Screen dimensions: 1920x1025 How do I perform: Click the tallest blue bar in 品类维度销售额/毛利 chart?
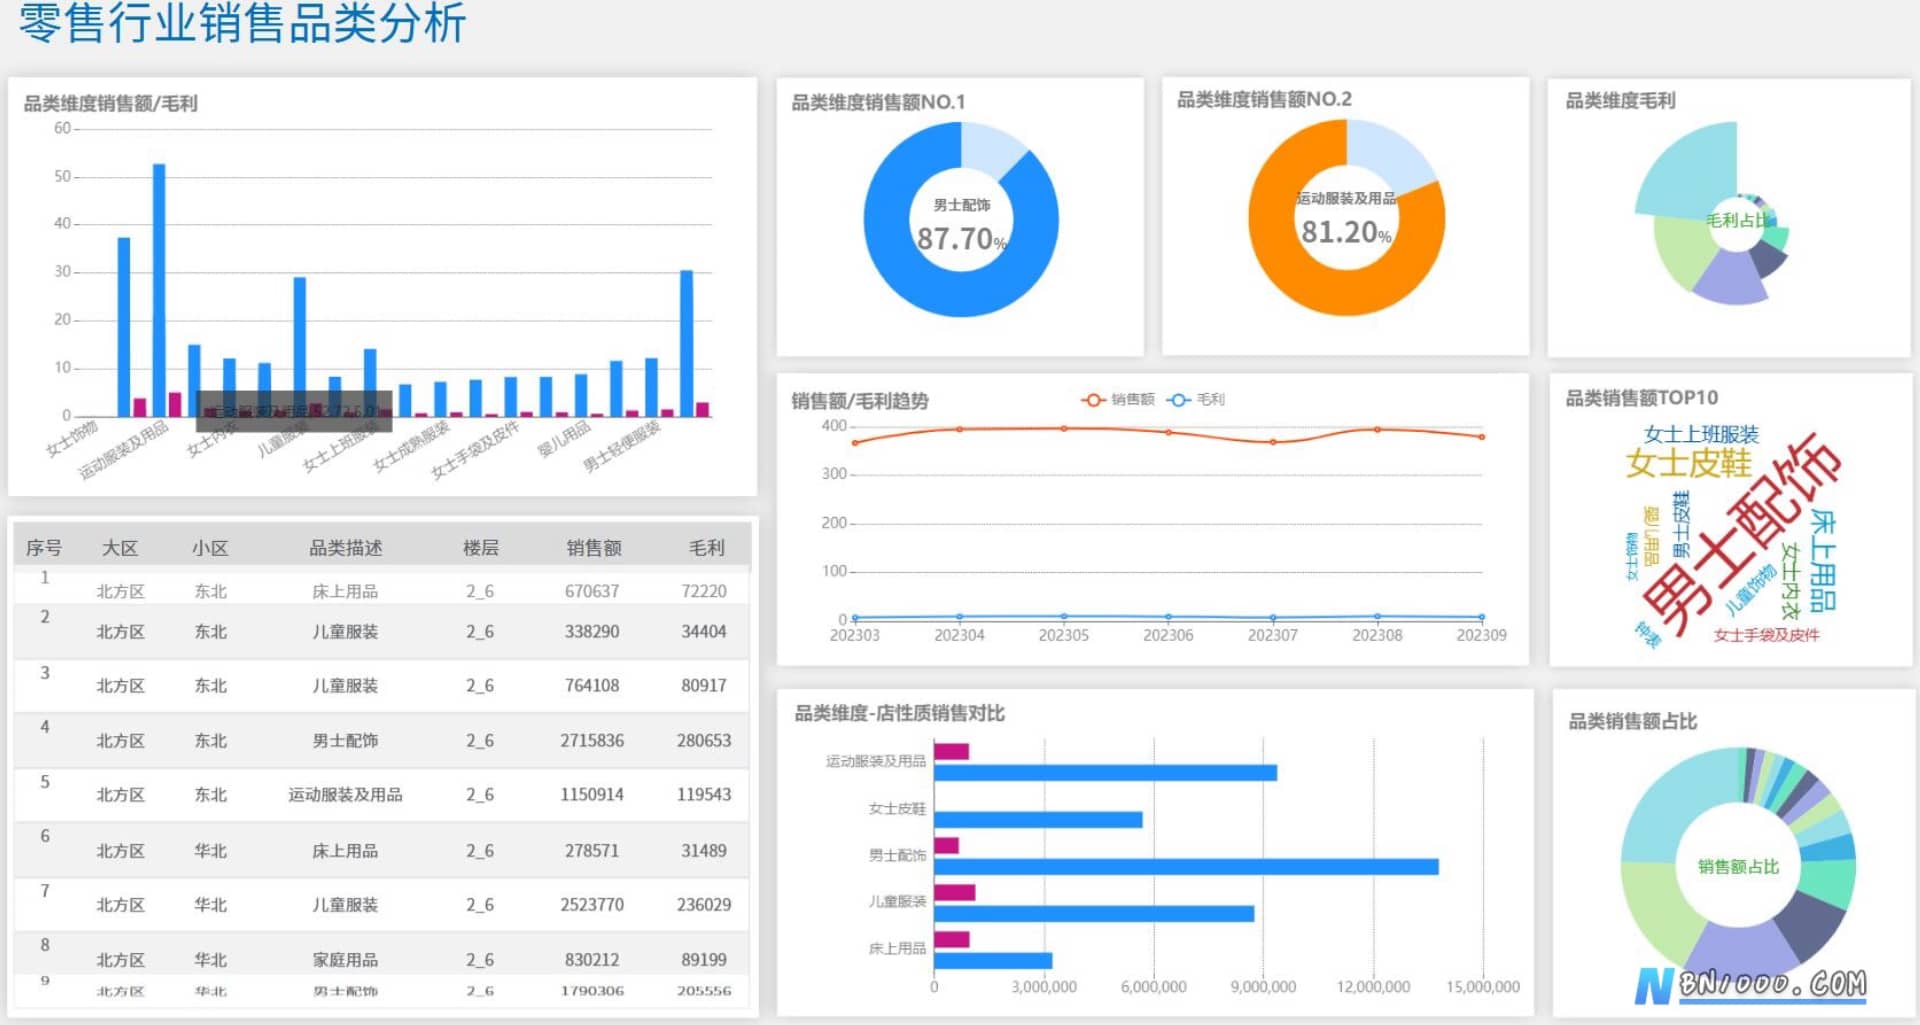(x=159, y=290)
